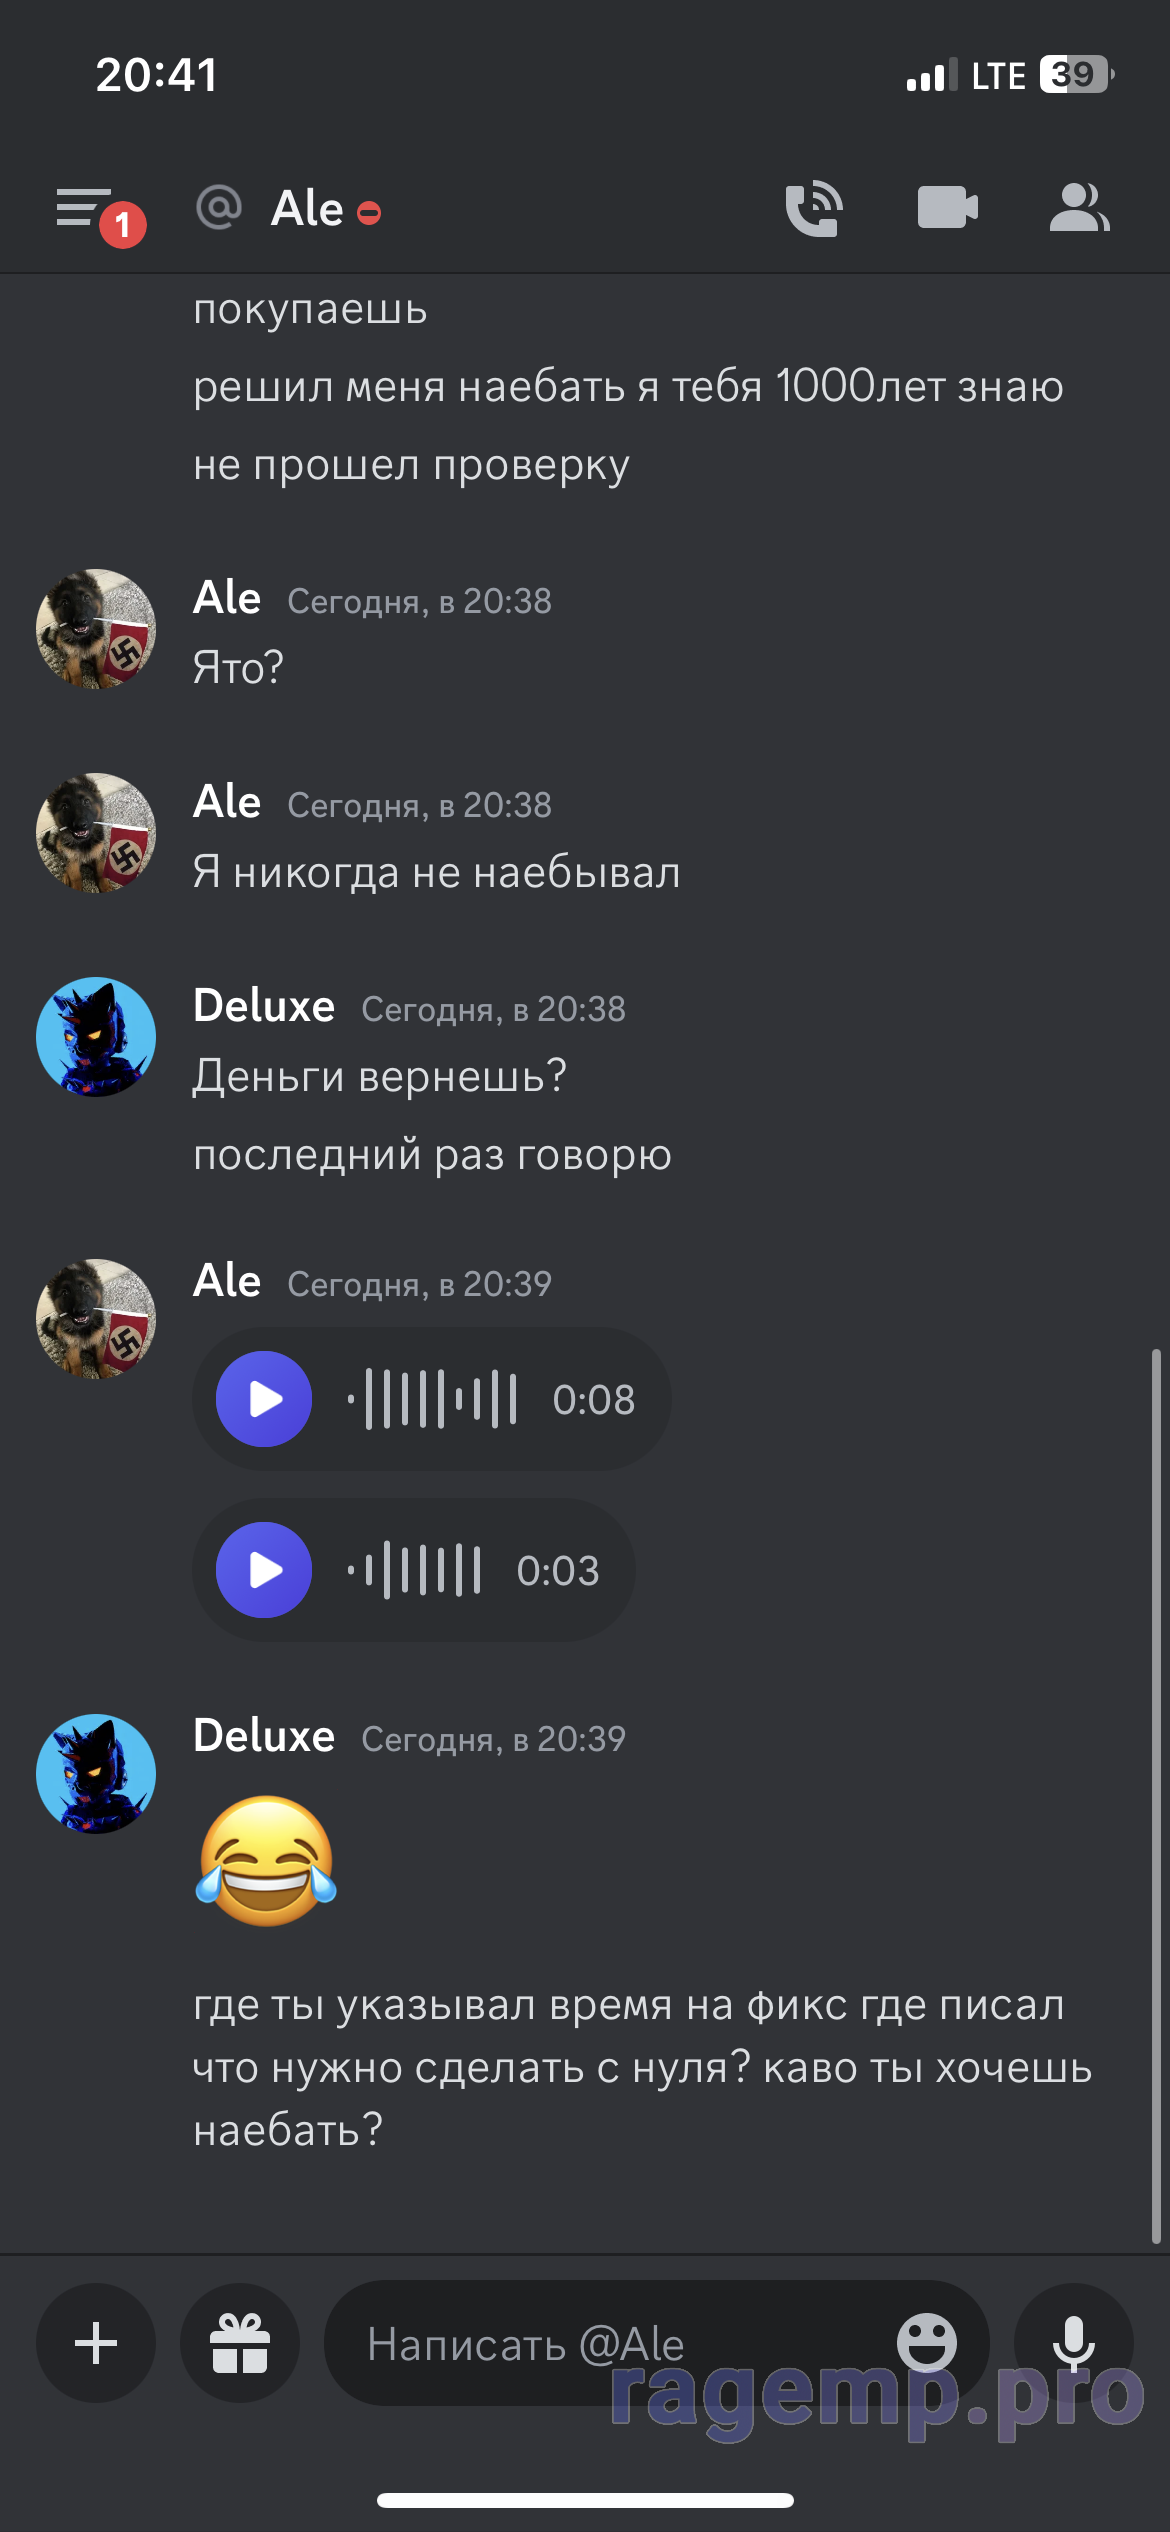Open the emoji picker in message field

927,2341
